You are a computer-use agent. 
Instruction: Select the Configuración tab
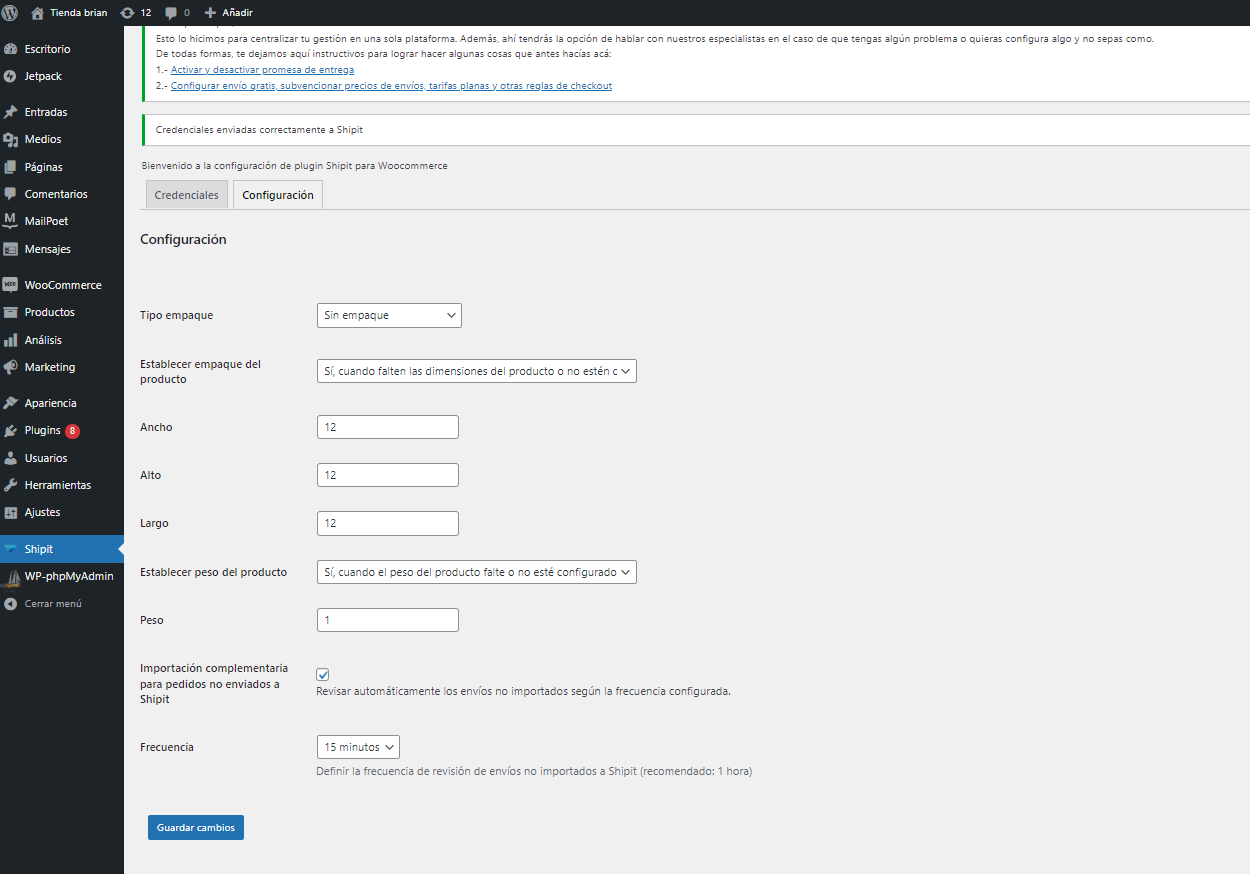pos(278,195)
